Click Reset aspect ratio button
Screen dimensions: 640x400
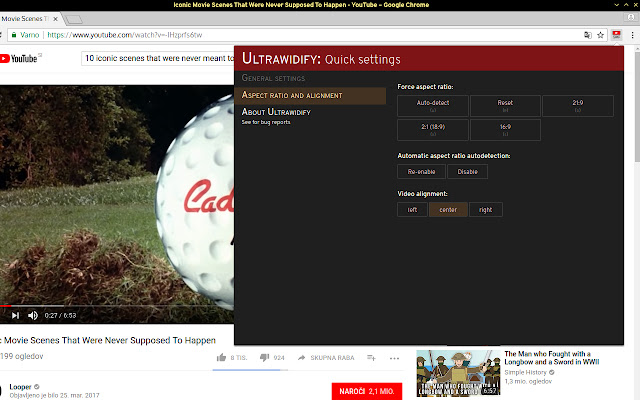(505, 106)
